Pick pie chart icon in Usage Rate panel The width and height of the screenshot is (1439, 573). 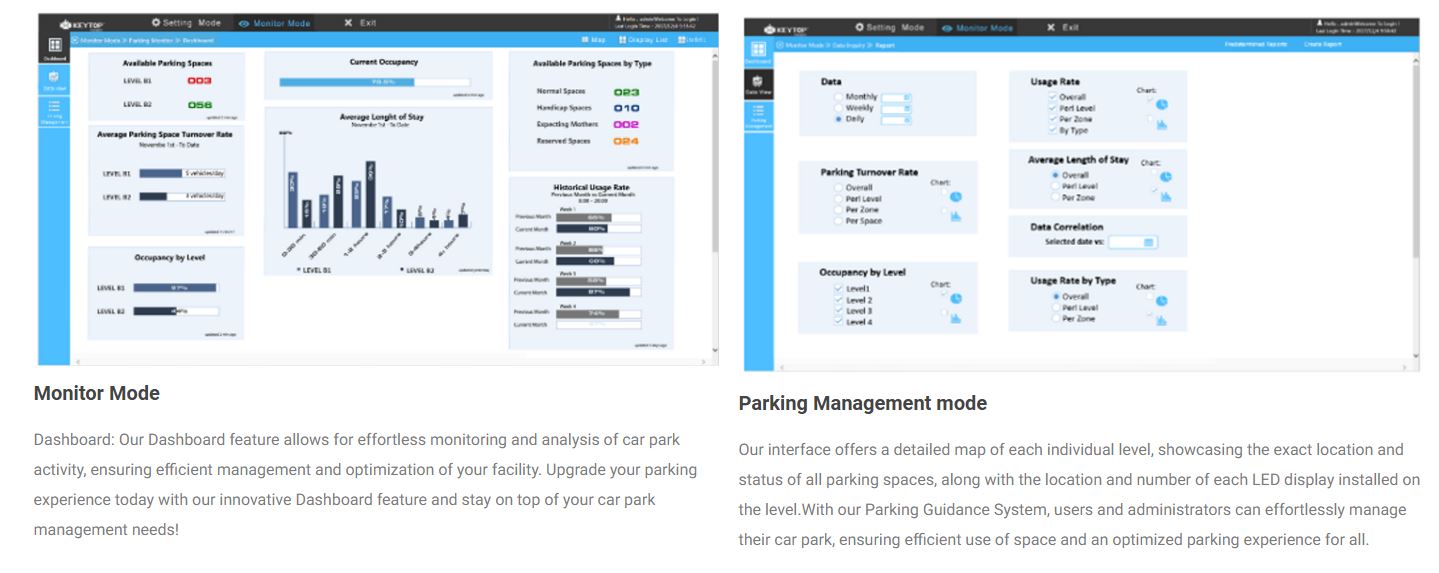(x=1161, y=104)
